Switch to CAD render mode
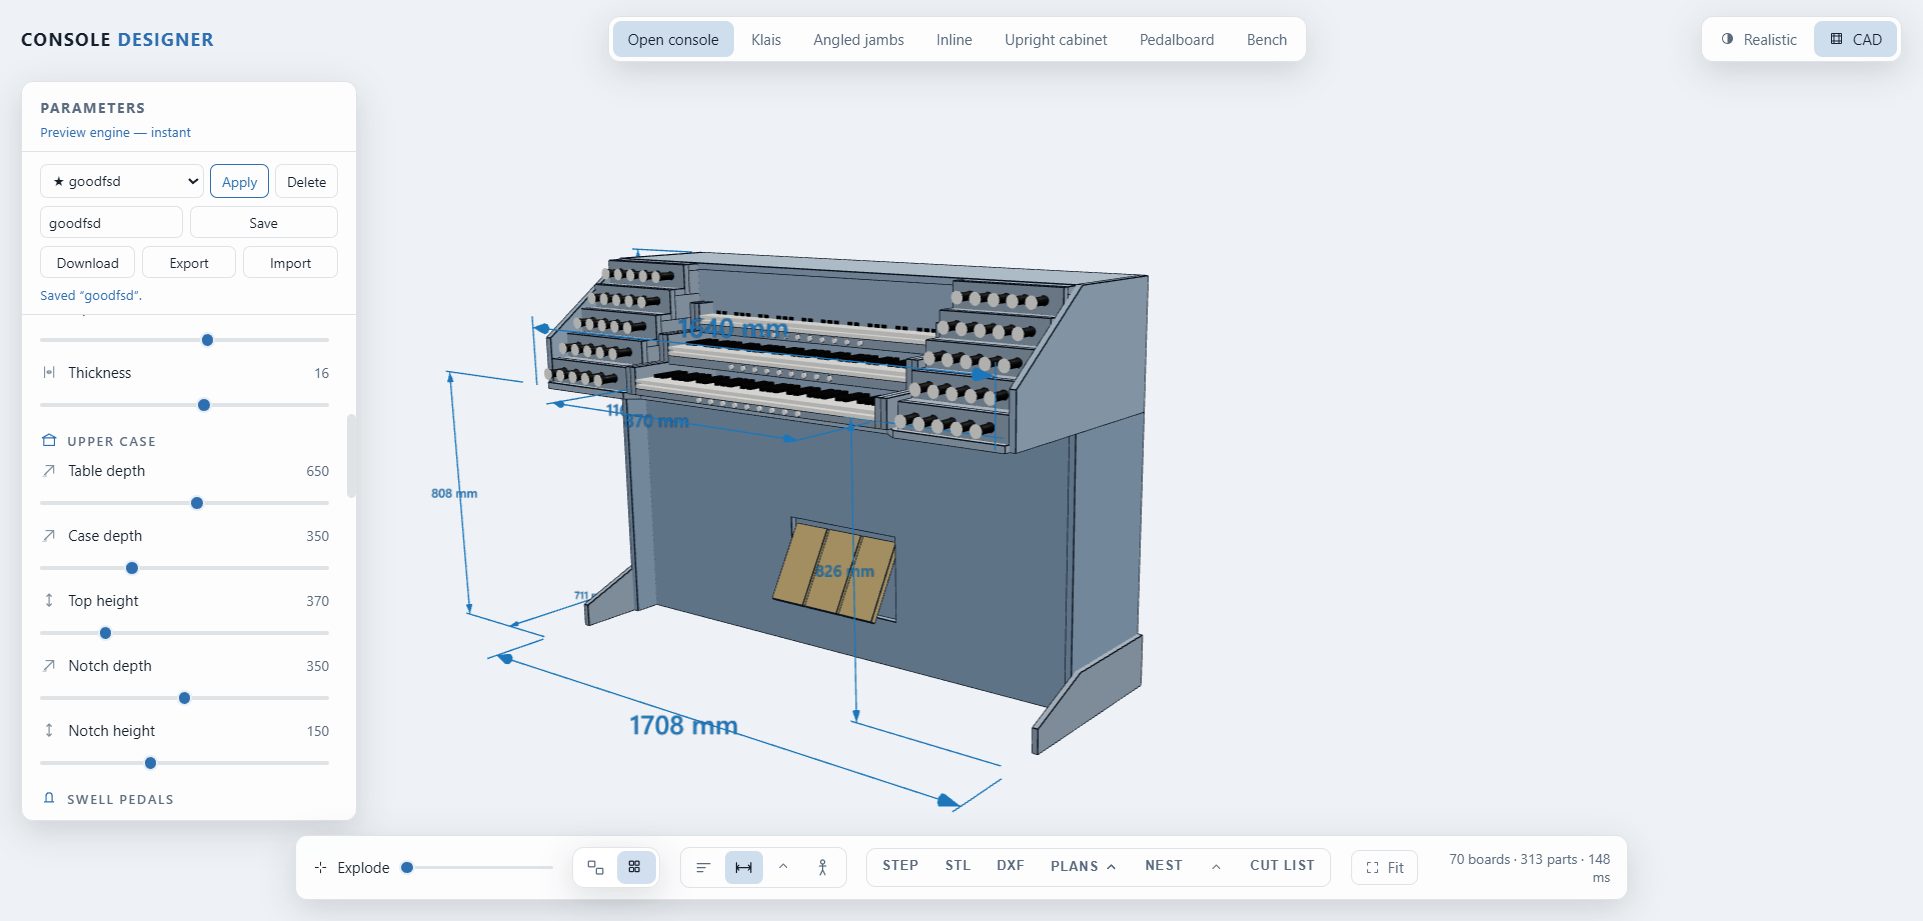 1856,40
